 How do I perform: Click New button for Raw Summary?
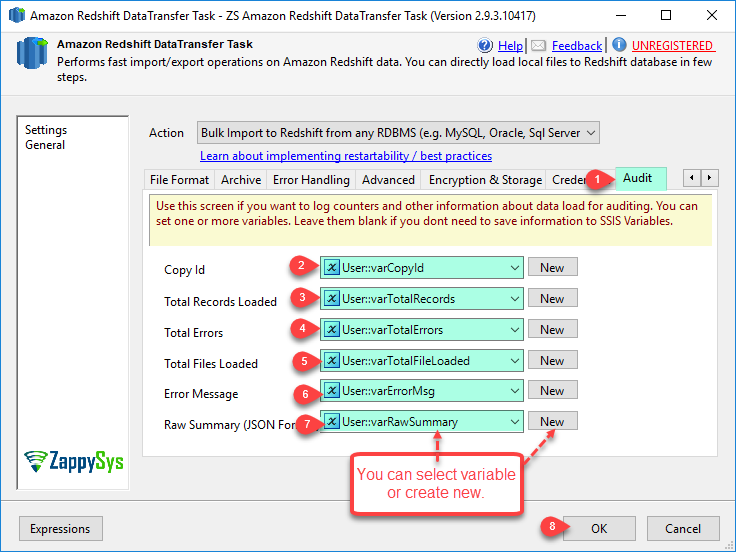tap(552, 421)
